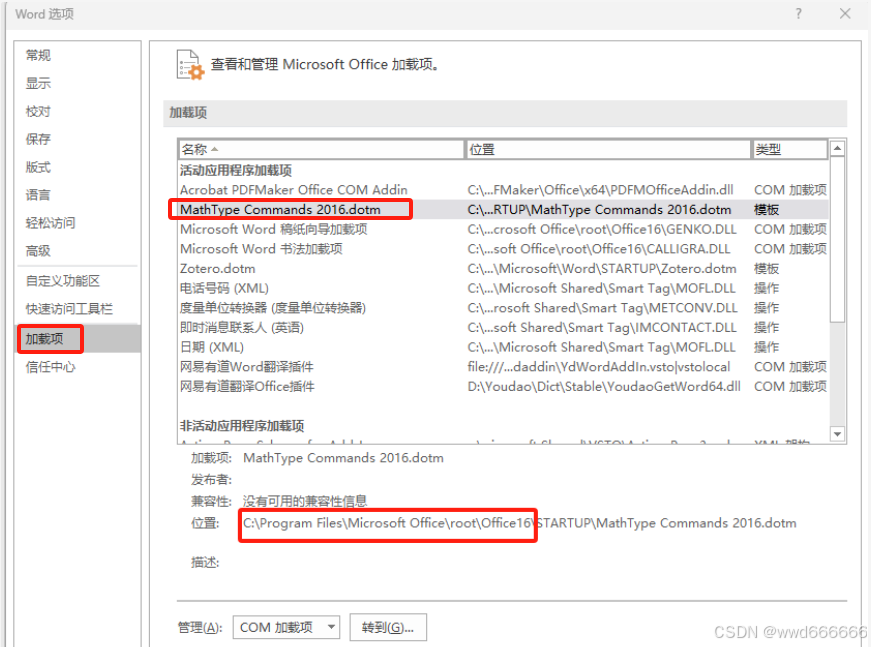
Task: Click the add-in list scrollbar thumb
Action: tap(837, 239)
